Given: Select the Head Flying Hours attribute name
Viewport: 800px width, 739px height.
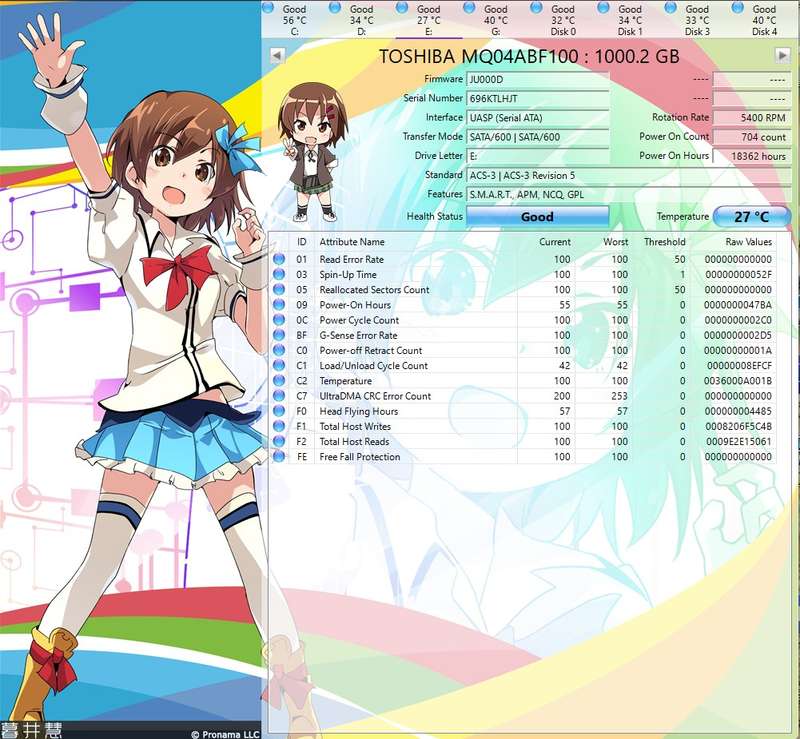Looking at the screenshot, I should click(359, 411).
